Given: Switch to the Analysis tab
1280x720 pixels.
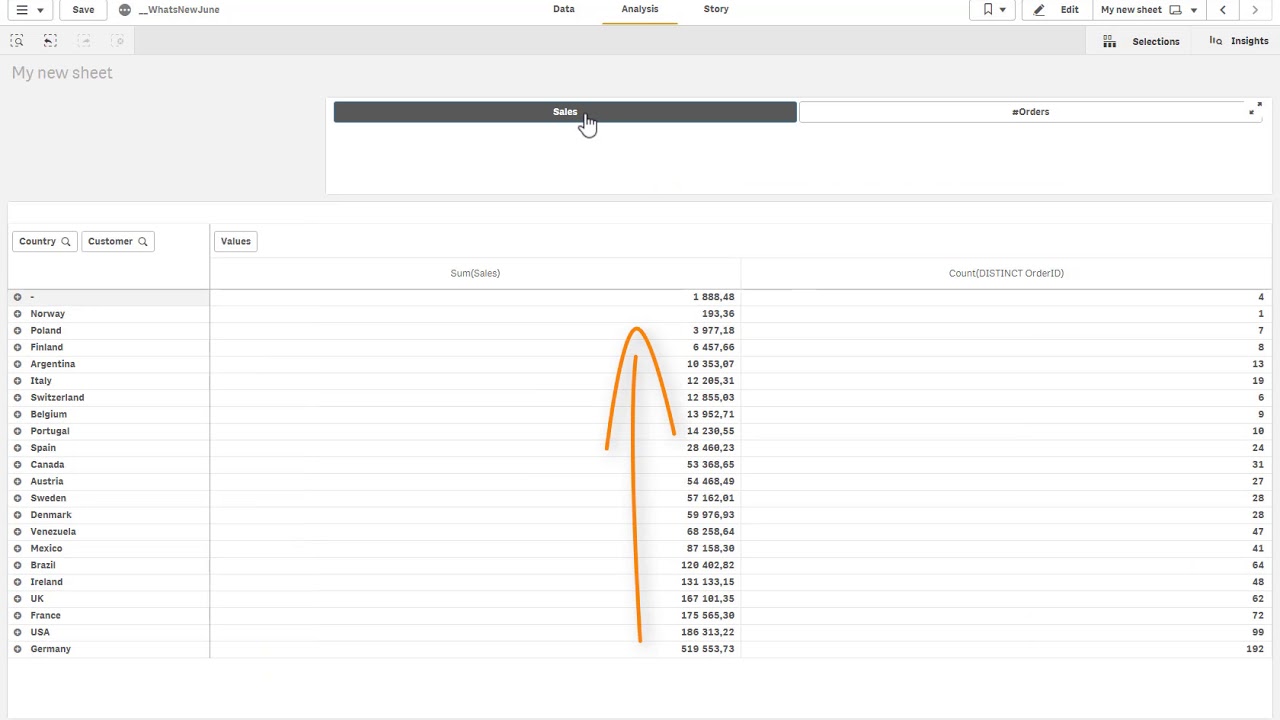Looking at the screenshot, I should [x=640, y=9].
